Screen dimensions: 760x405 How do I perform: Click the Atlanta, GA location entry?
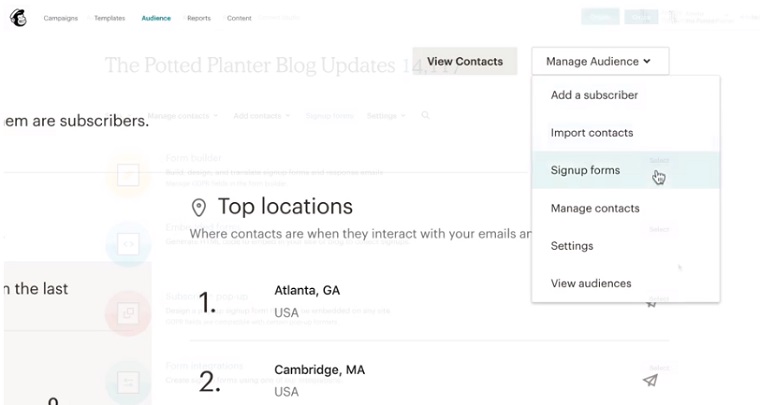pyautogui.click(x=307, y=290)
